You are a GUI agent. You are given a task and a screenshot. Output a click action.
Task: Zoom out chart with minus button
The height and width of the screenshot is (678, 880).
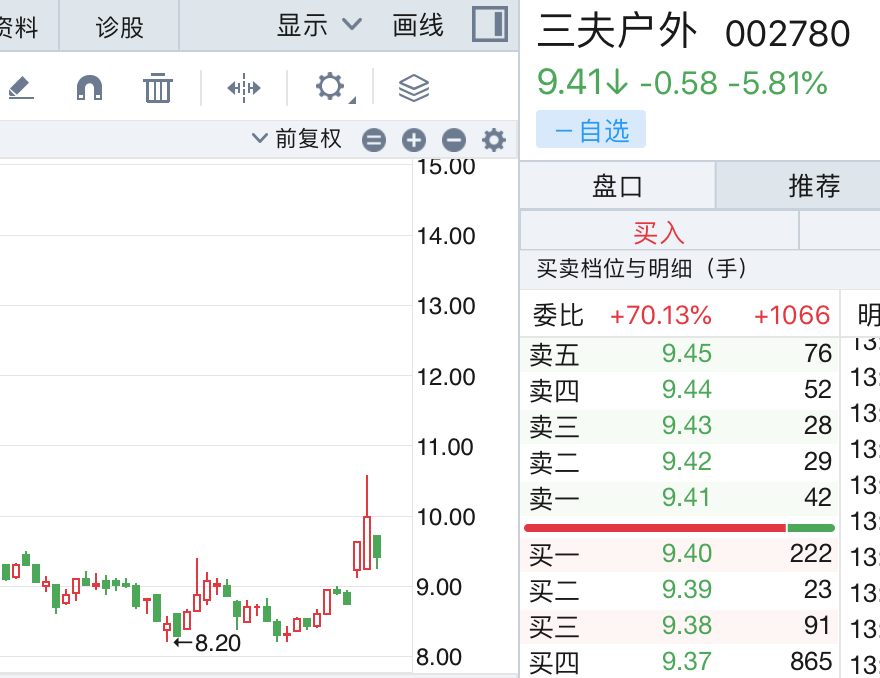click(453, 140)
